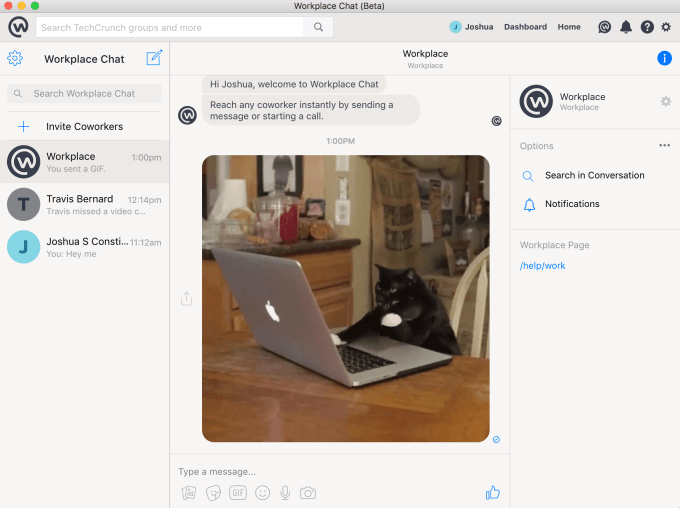680x508 pixels.
Task: Go to Dashboard in top navigation
Action: point(525,27)
